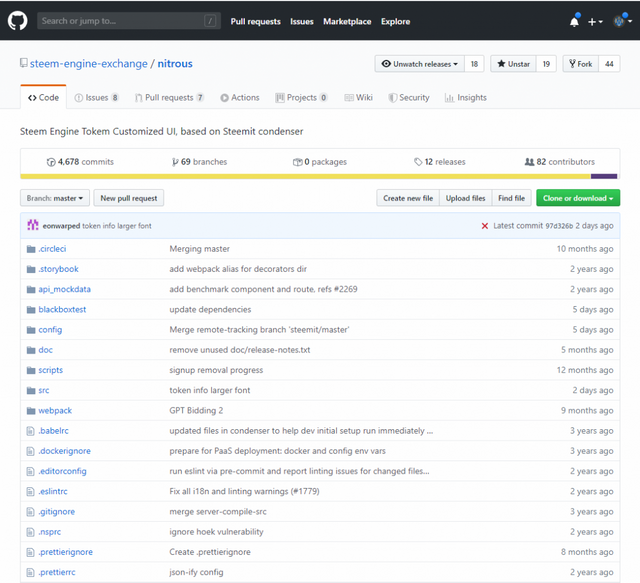Screen dimensions: 640x583
Task: View the 18 watchers count
Action: 474,64
